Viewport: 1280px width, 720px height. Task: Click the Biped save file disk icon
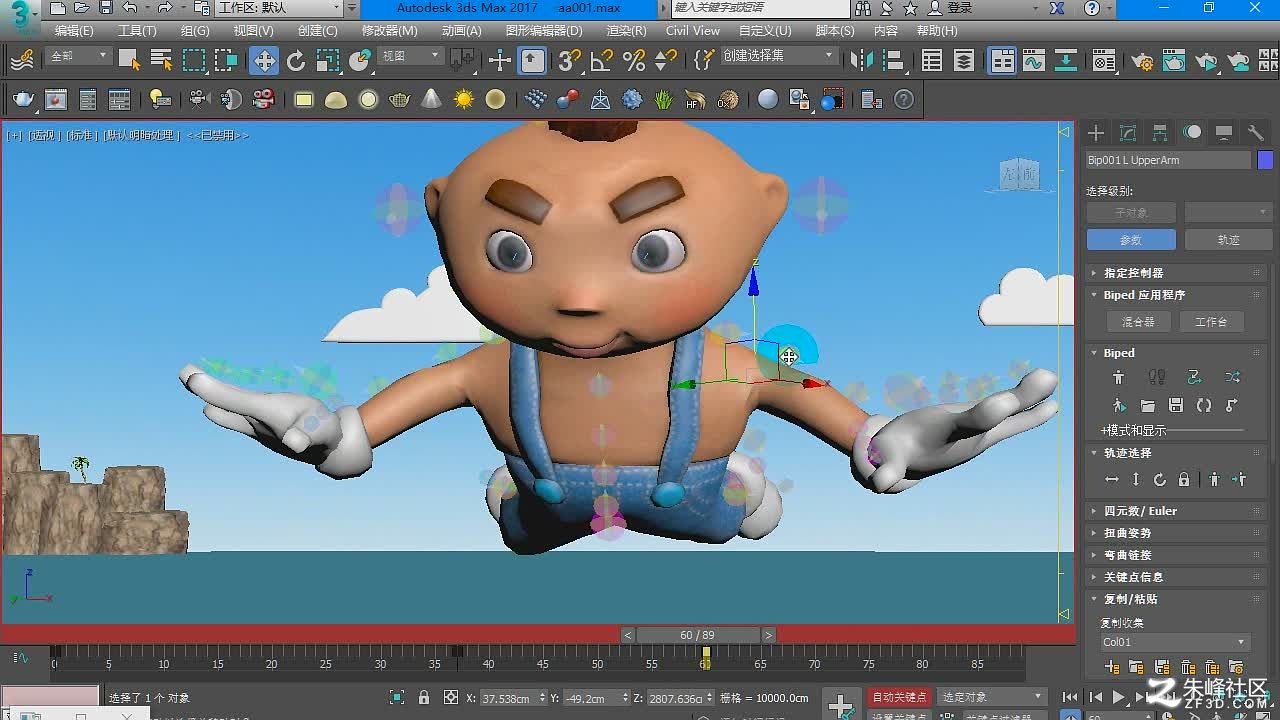1176,405
